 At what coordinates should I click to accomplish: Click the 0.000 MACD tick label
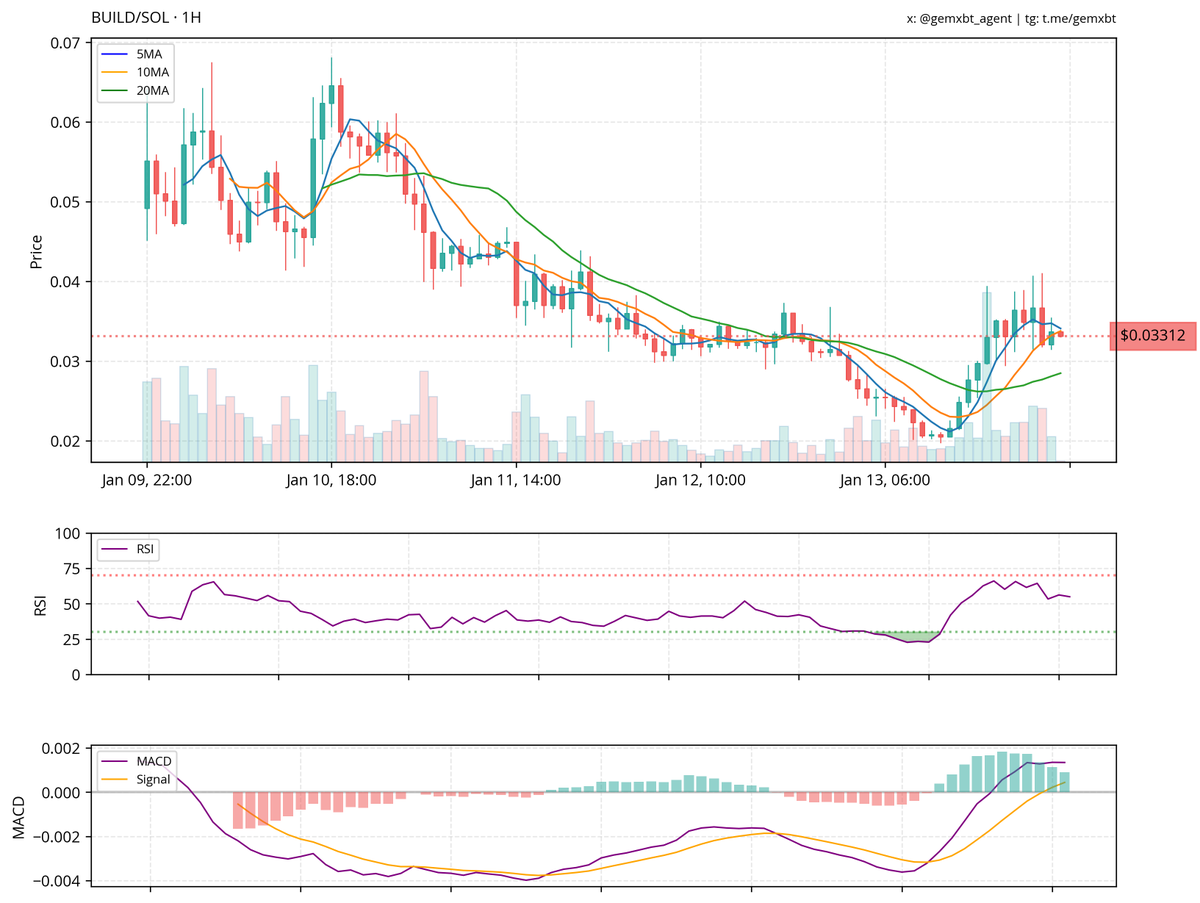click(62, 793)
